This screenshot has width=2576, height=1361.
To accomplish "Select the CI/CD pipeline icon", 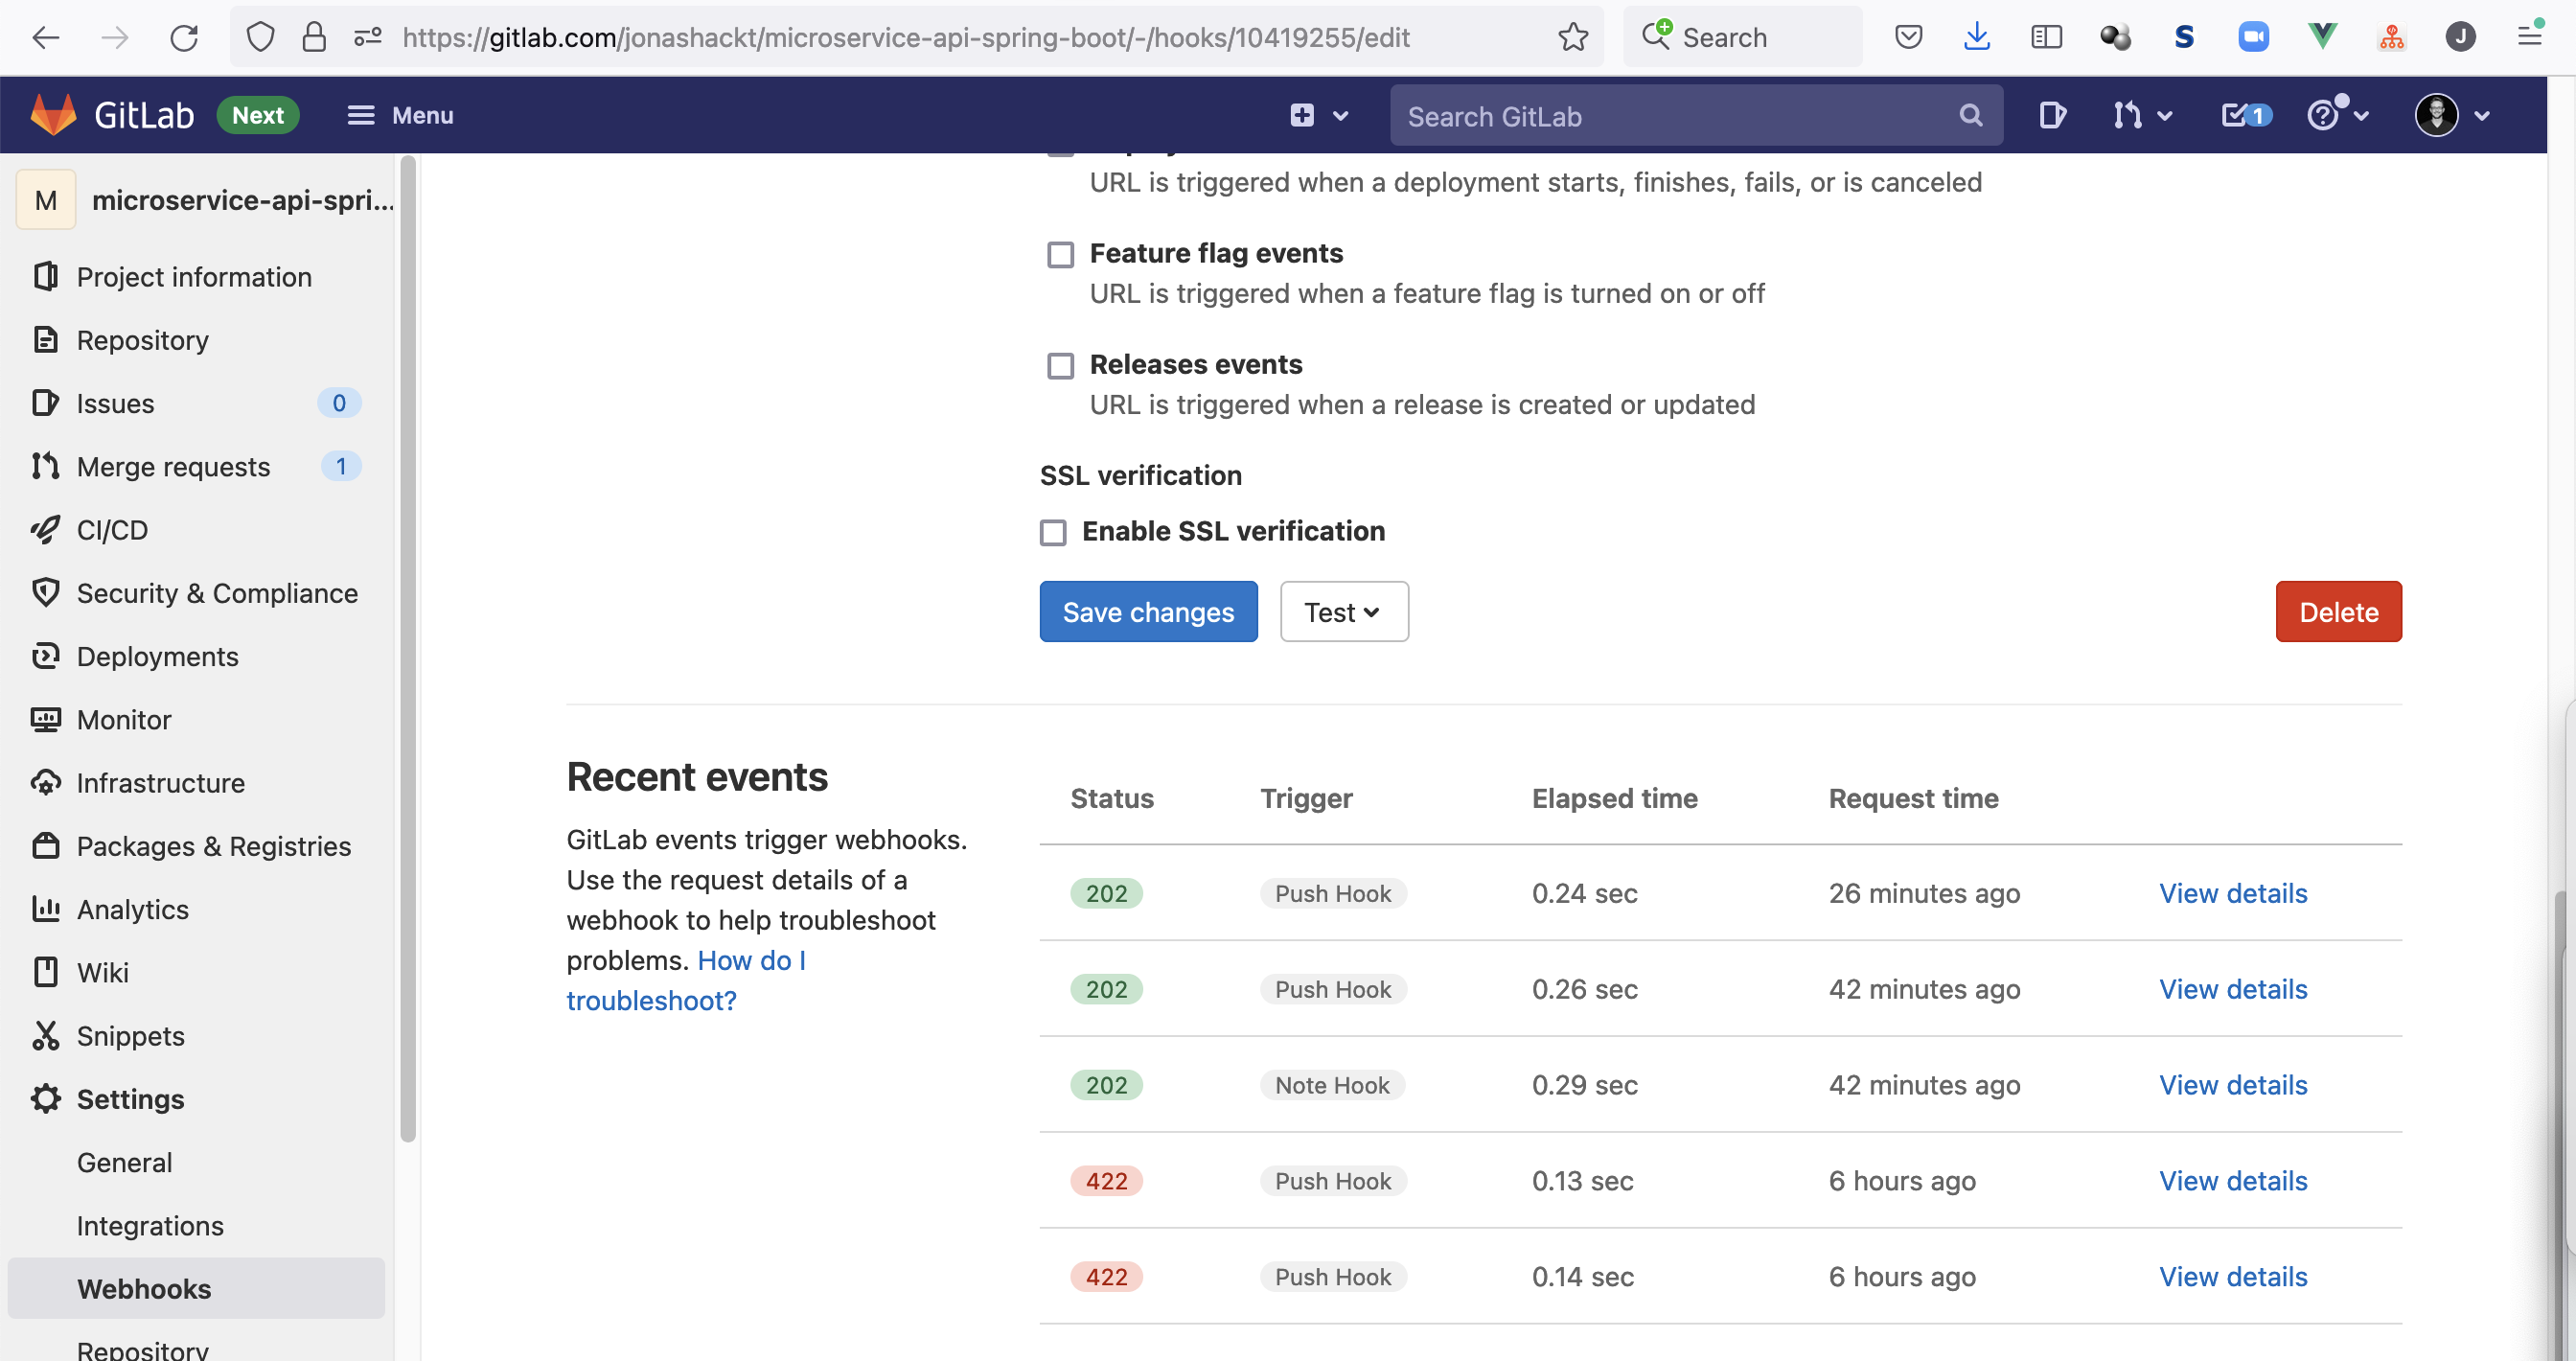I will click(46, 528).
